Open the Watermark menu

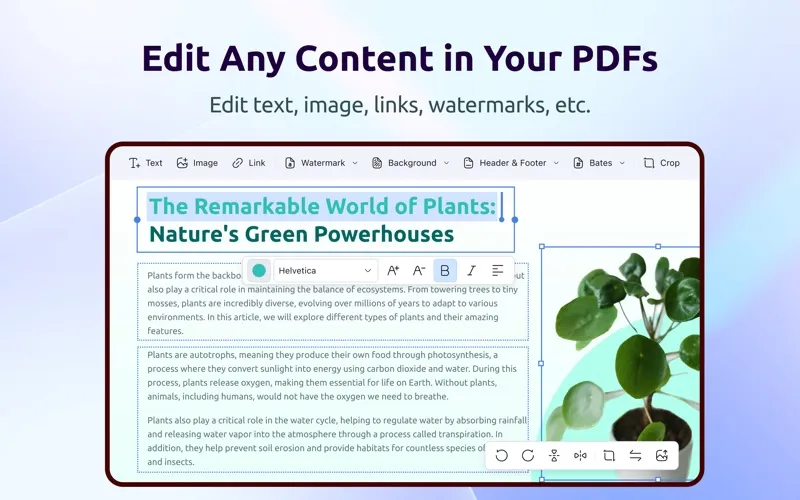[x=315, y=163]
